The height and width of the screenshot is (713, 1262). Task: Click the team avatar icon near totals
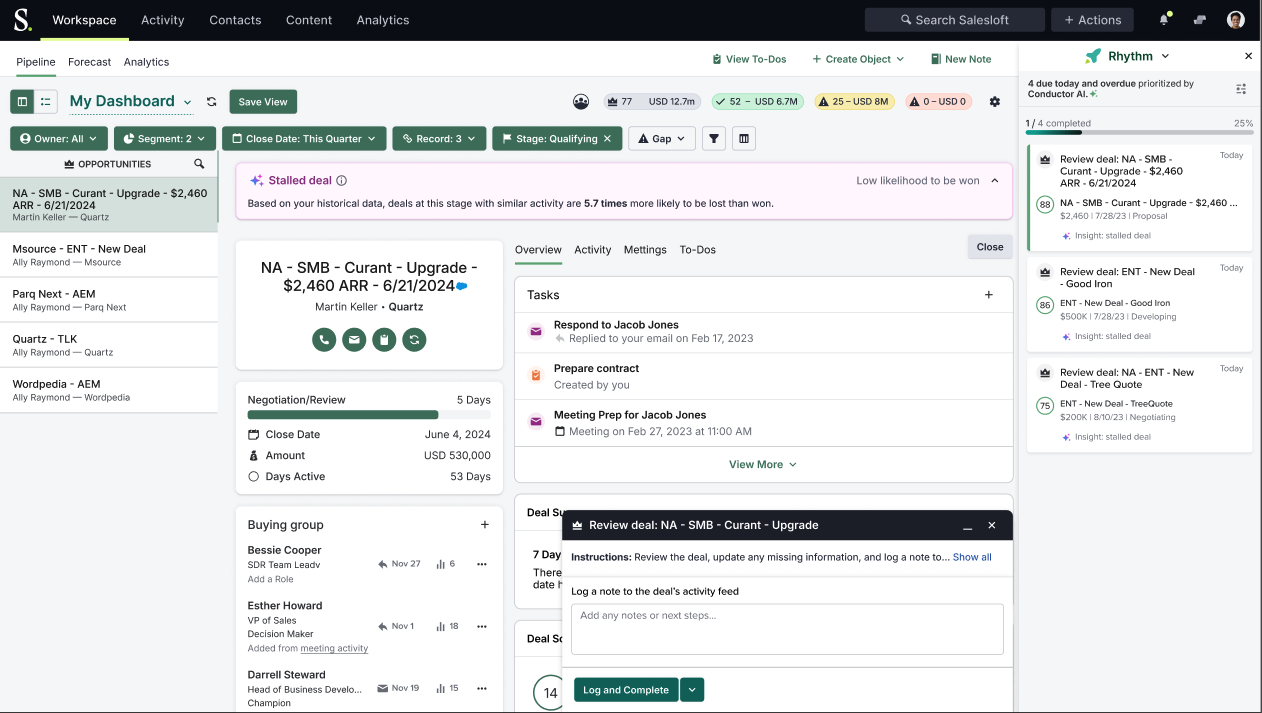coord(581,101)
